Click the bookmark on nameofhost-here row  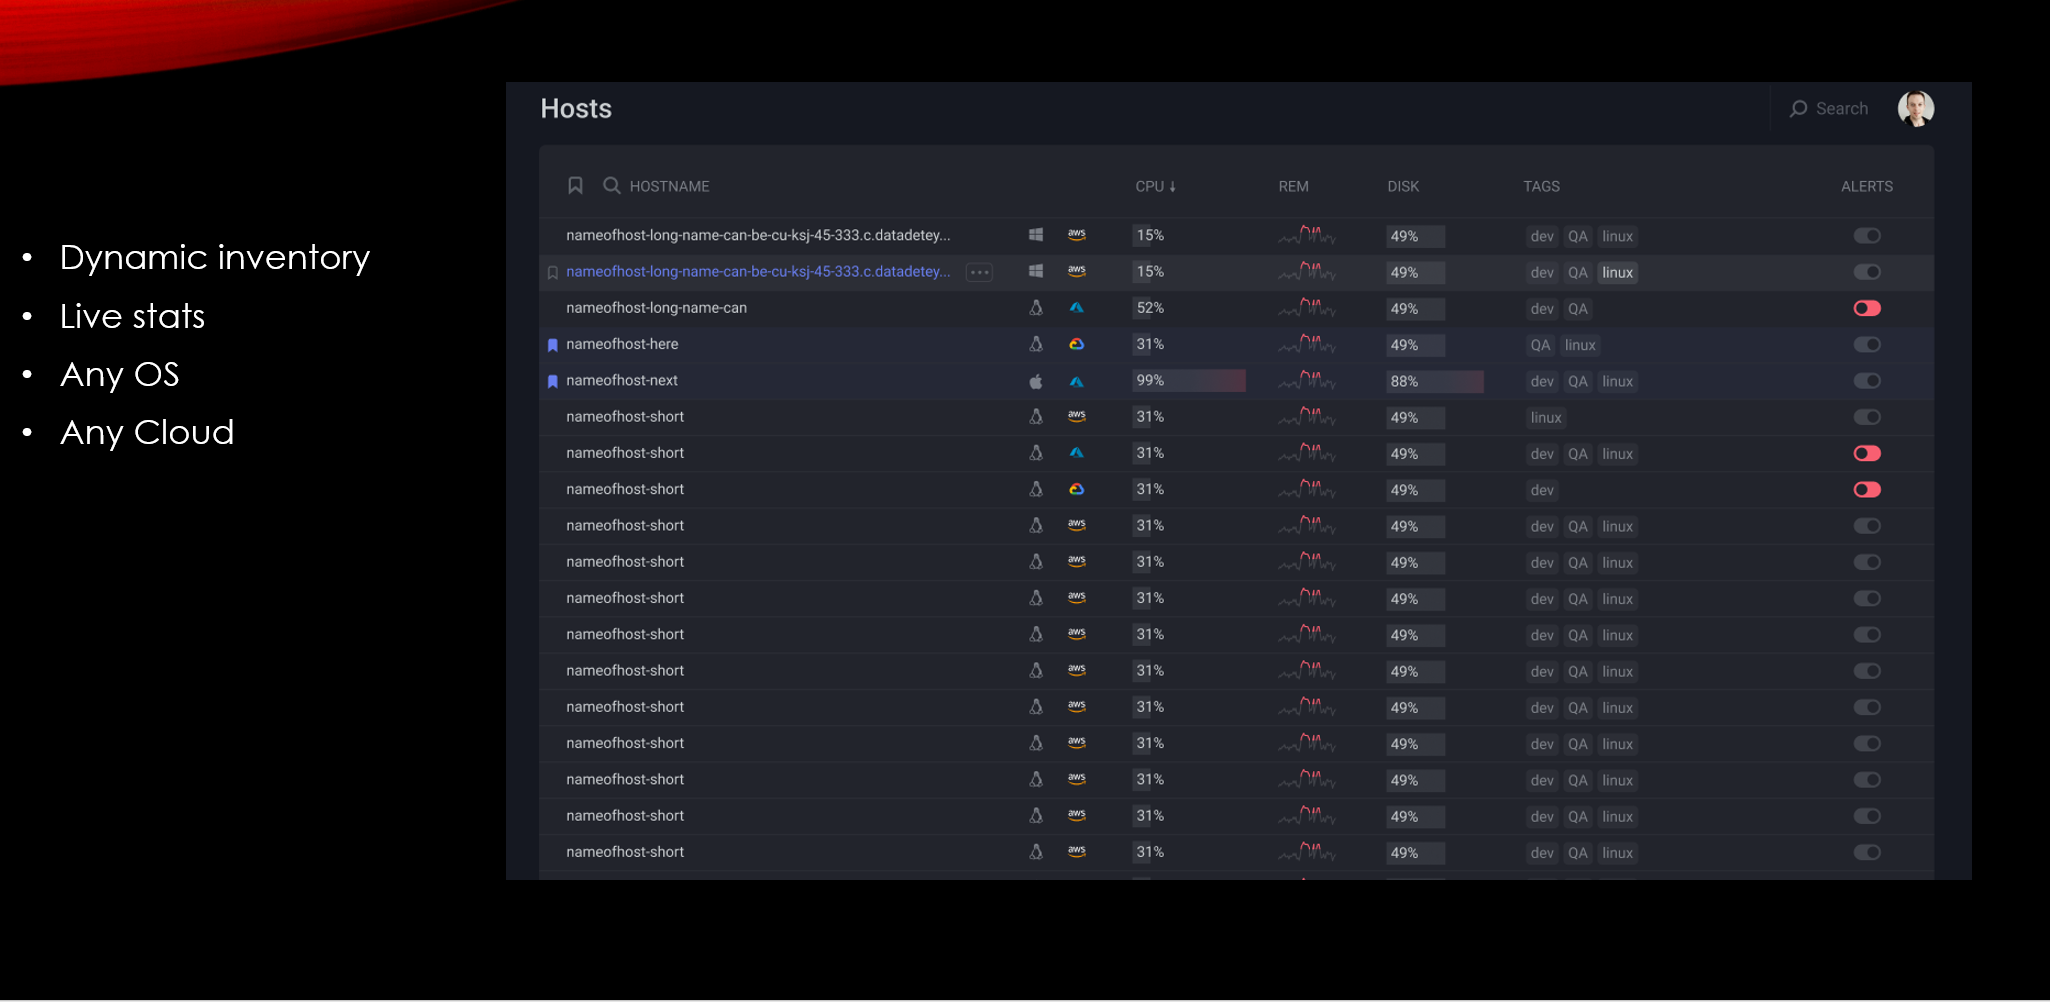tap(552, 345)
